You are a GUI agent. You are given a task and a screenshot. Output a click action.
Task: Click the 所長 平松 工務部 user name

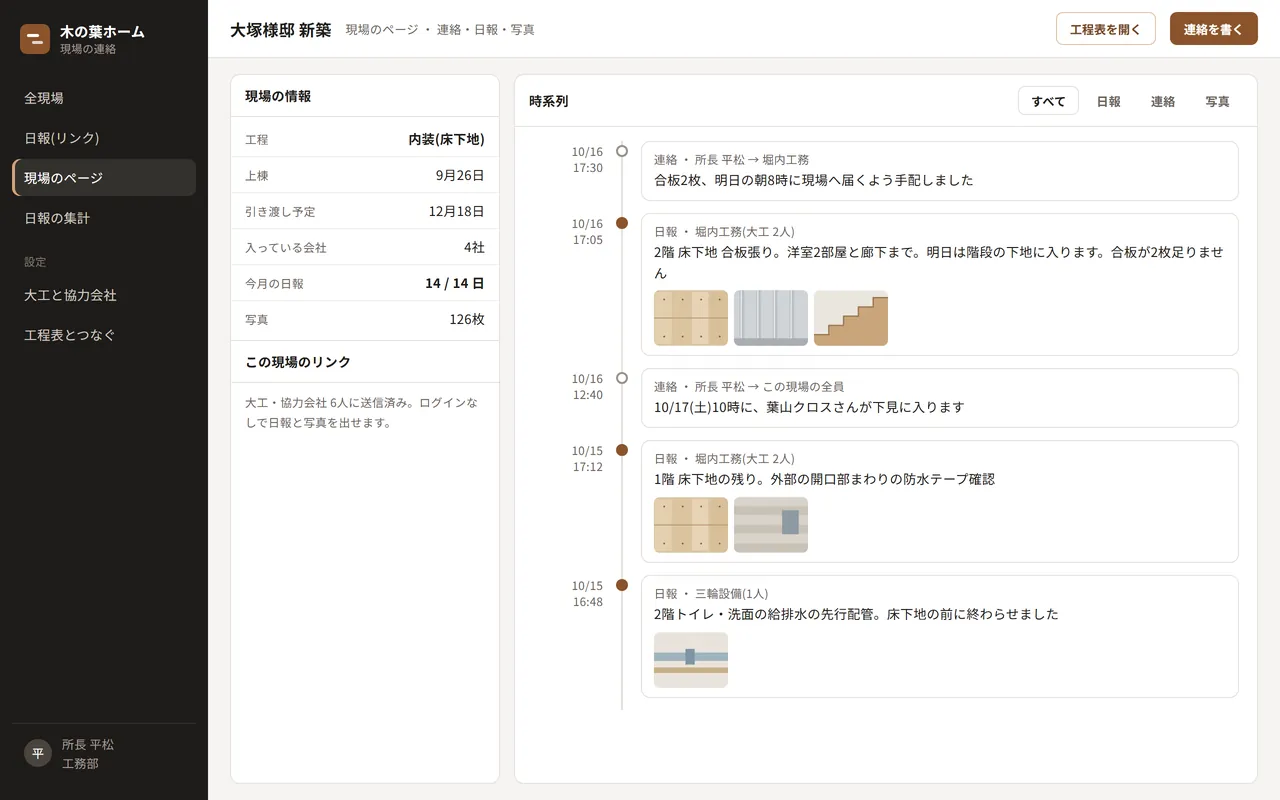(x=88, y=754)
